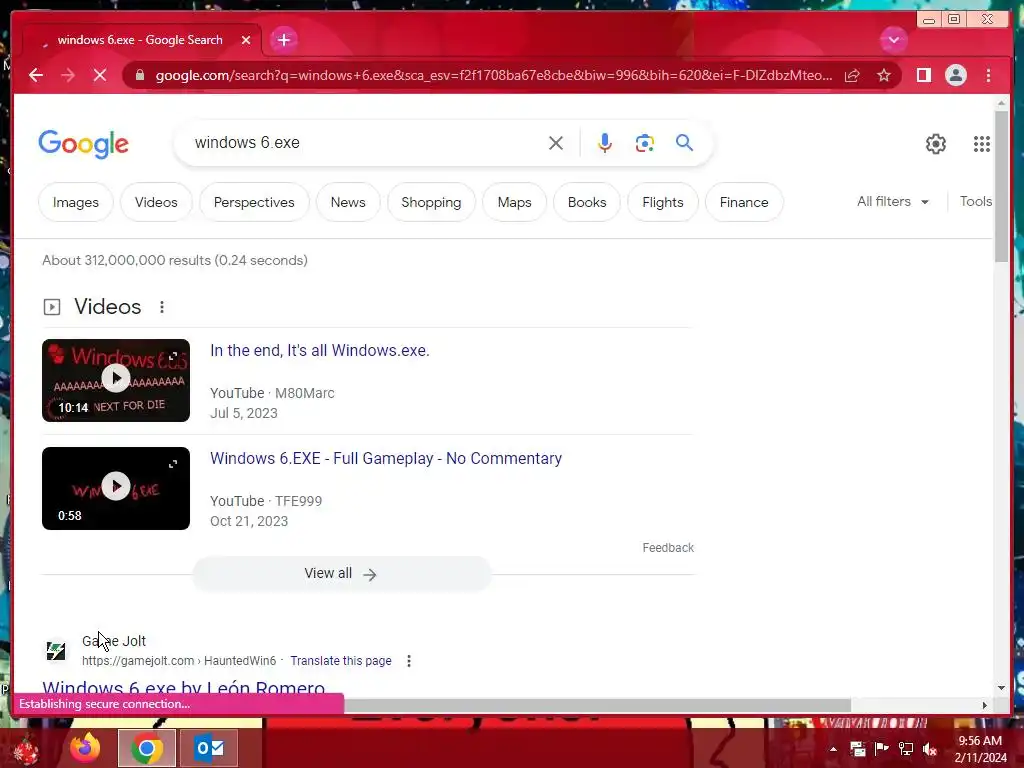Click in the windows 6.exe search field
The image size is (1024, 768).
[x=366, y=142]
